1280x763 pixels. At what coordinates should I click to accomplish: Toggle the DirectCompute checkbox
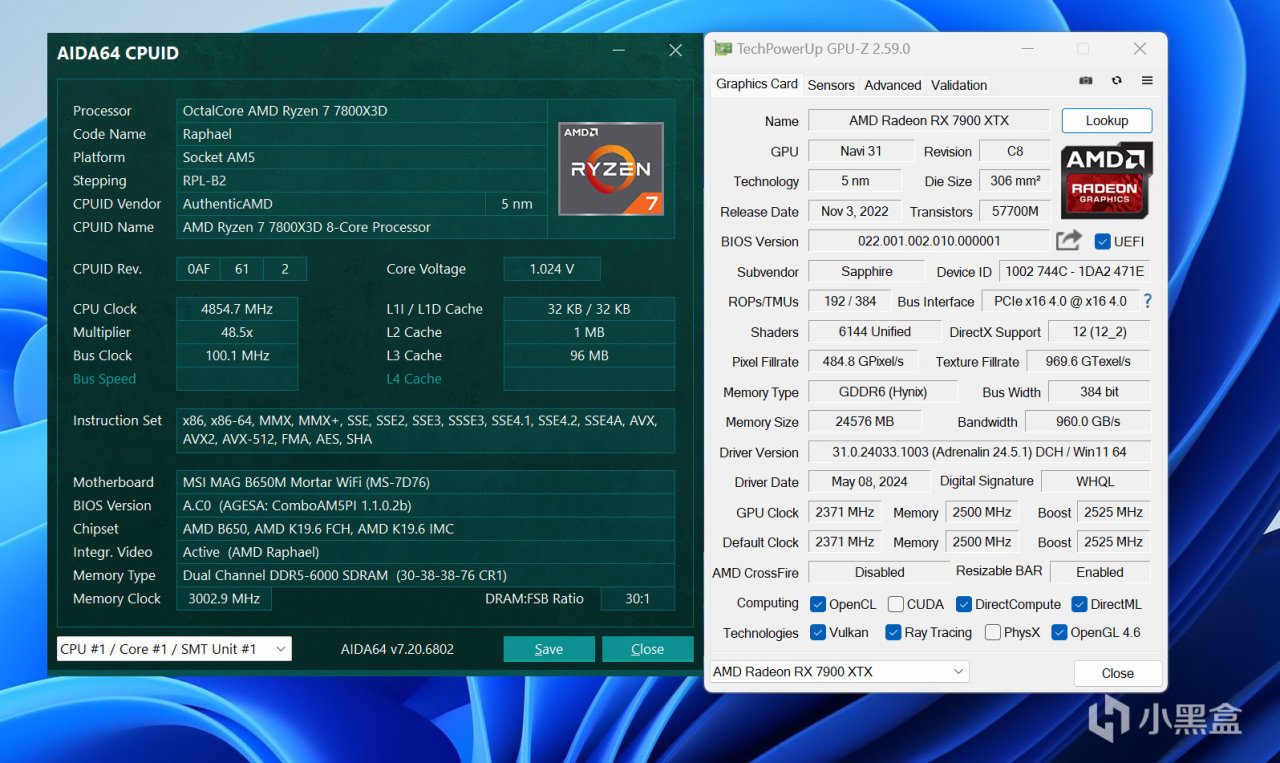click(x=964, y=604)
